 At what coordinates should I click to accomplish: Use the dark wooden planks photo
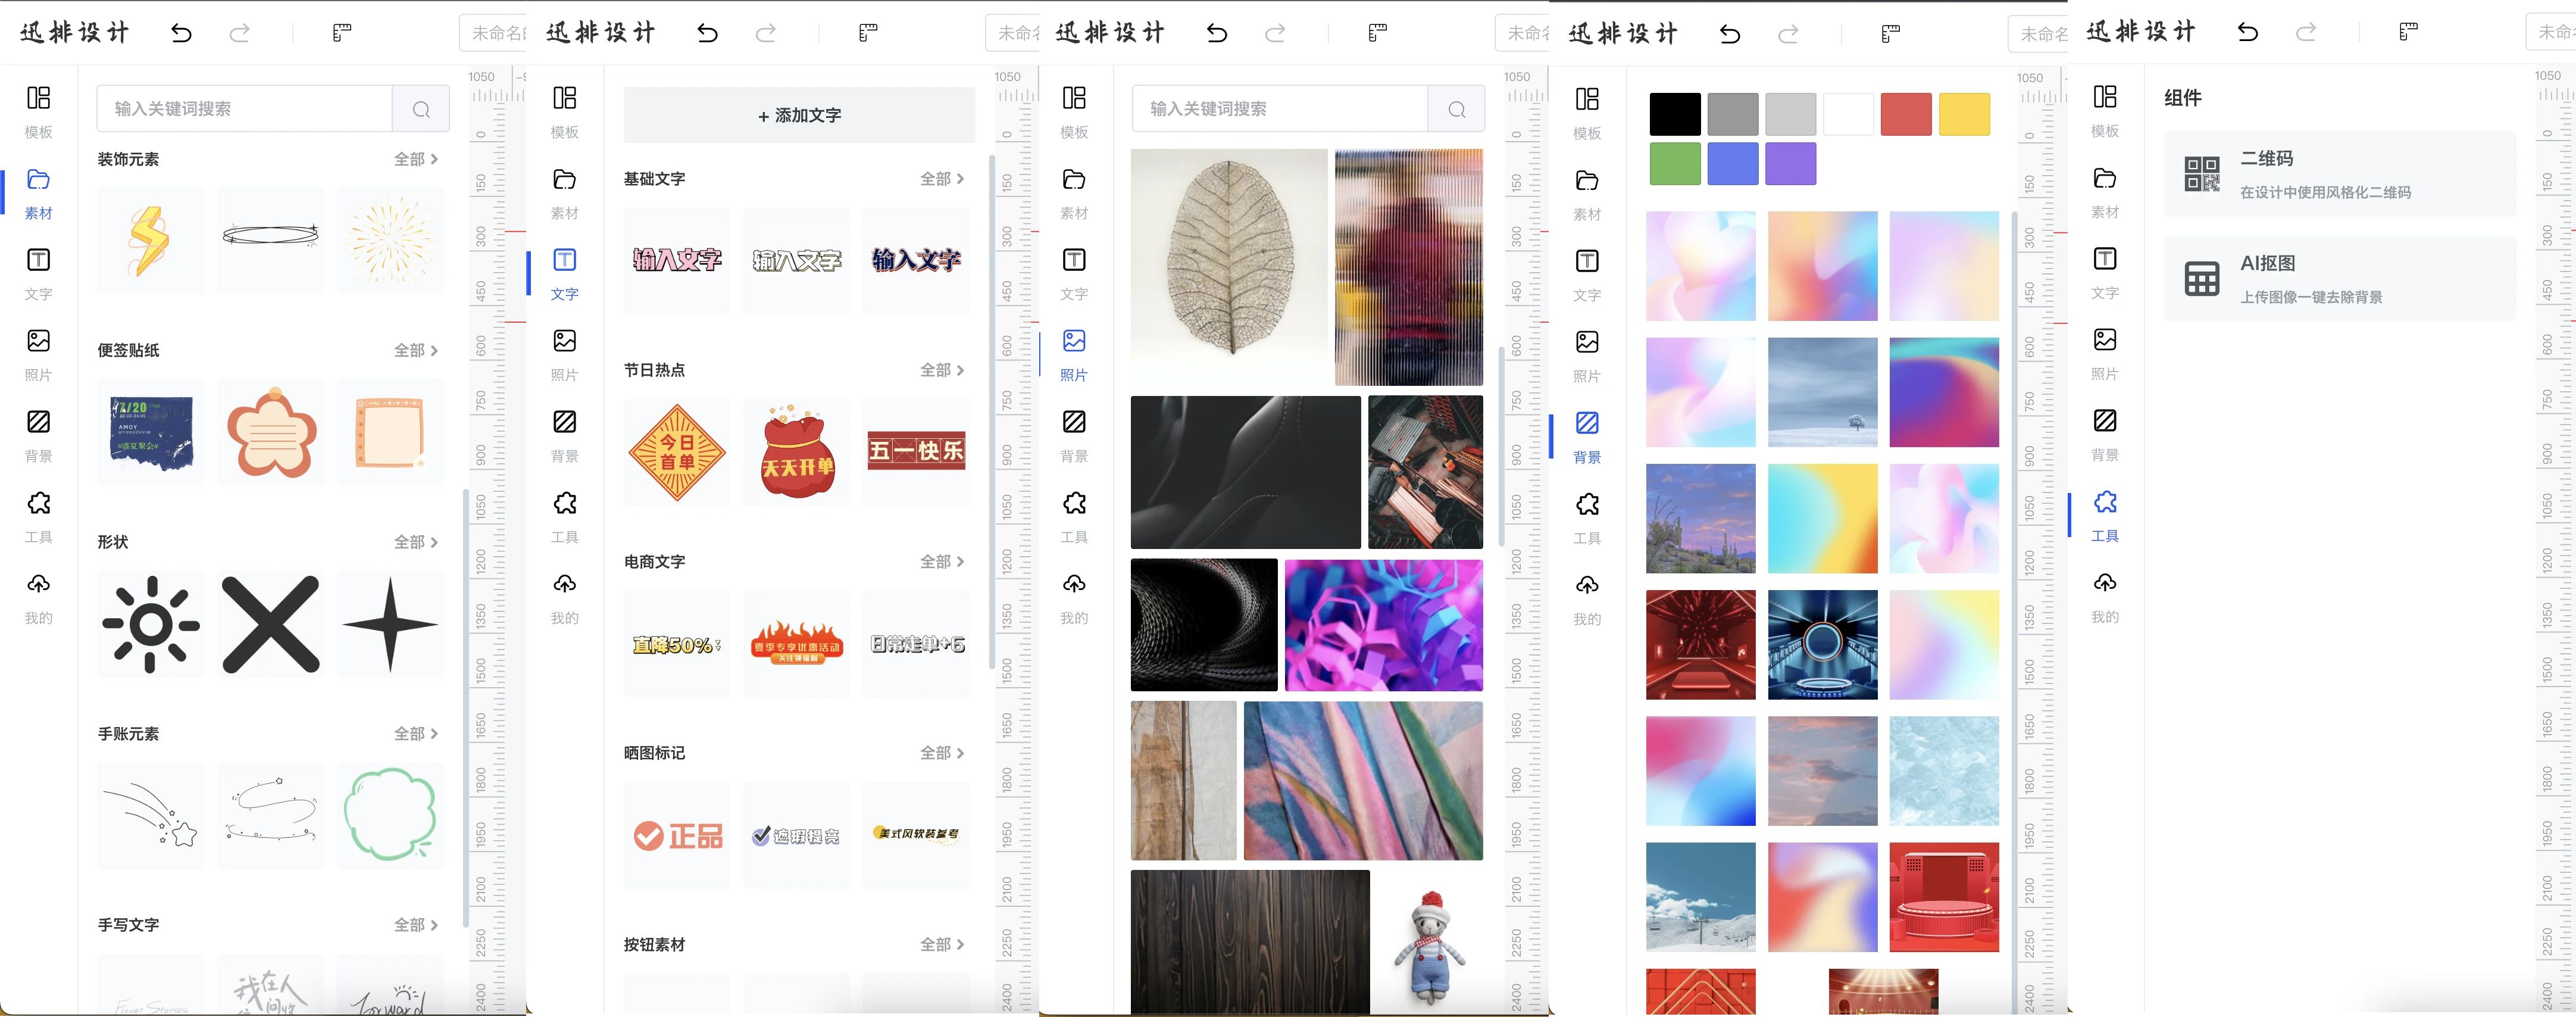tap(1250, 943)
